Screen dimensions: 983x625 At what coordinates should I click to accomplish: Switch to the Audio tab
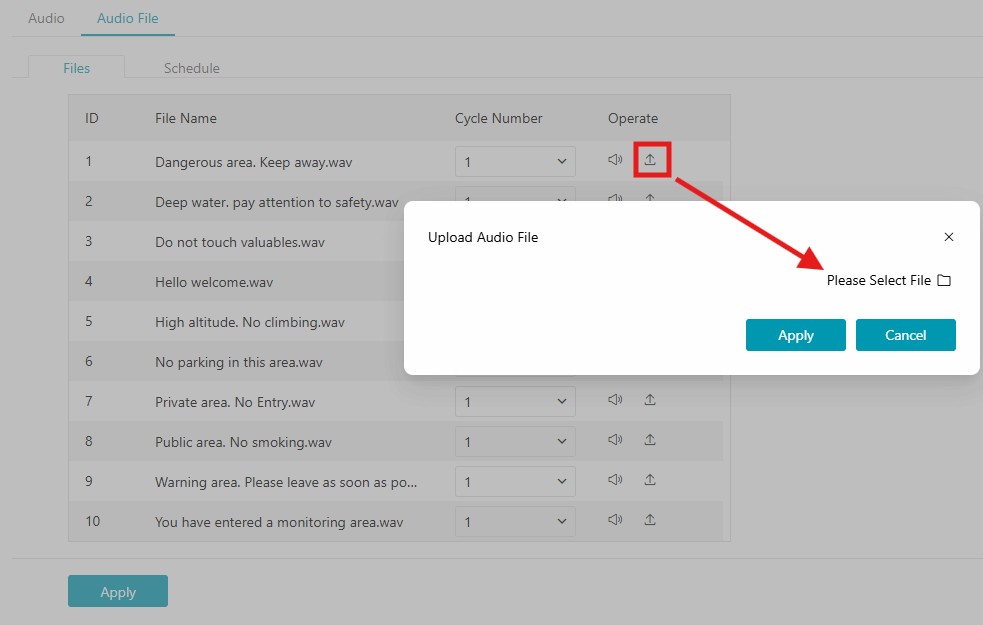pyautogui.click(x=46, y=18)
